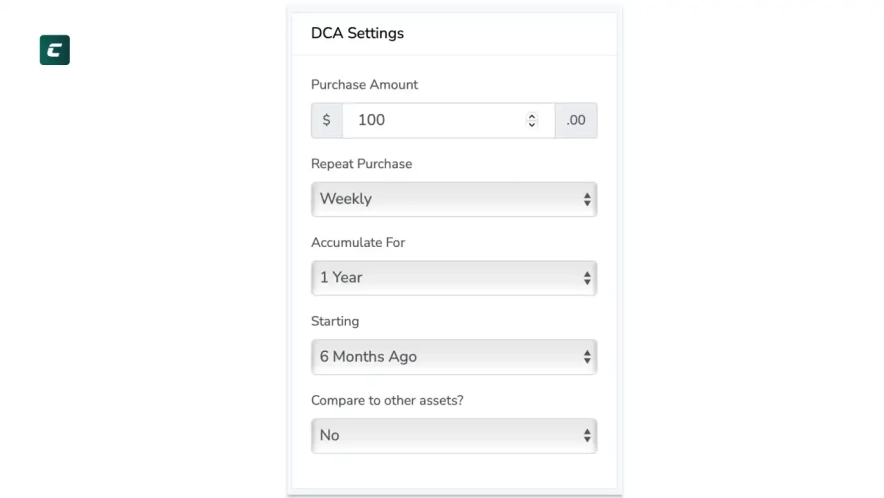Click the Purchase Amount input field
The width and height of the screenshot is (884, 498).
click(430, 120)
